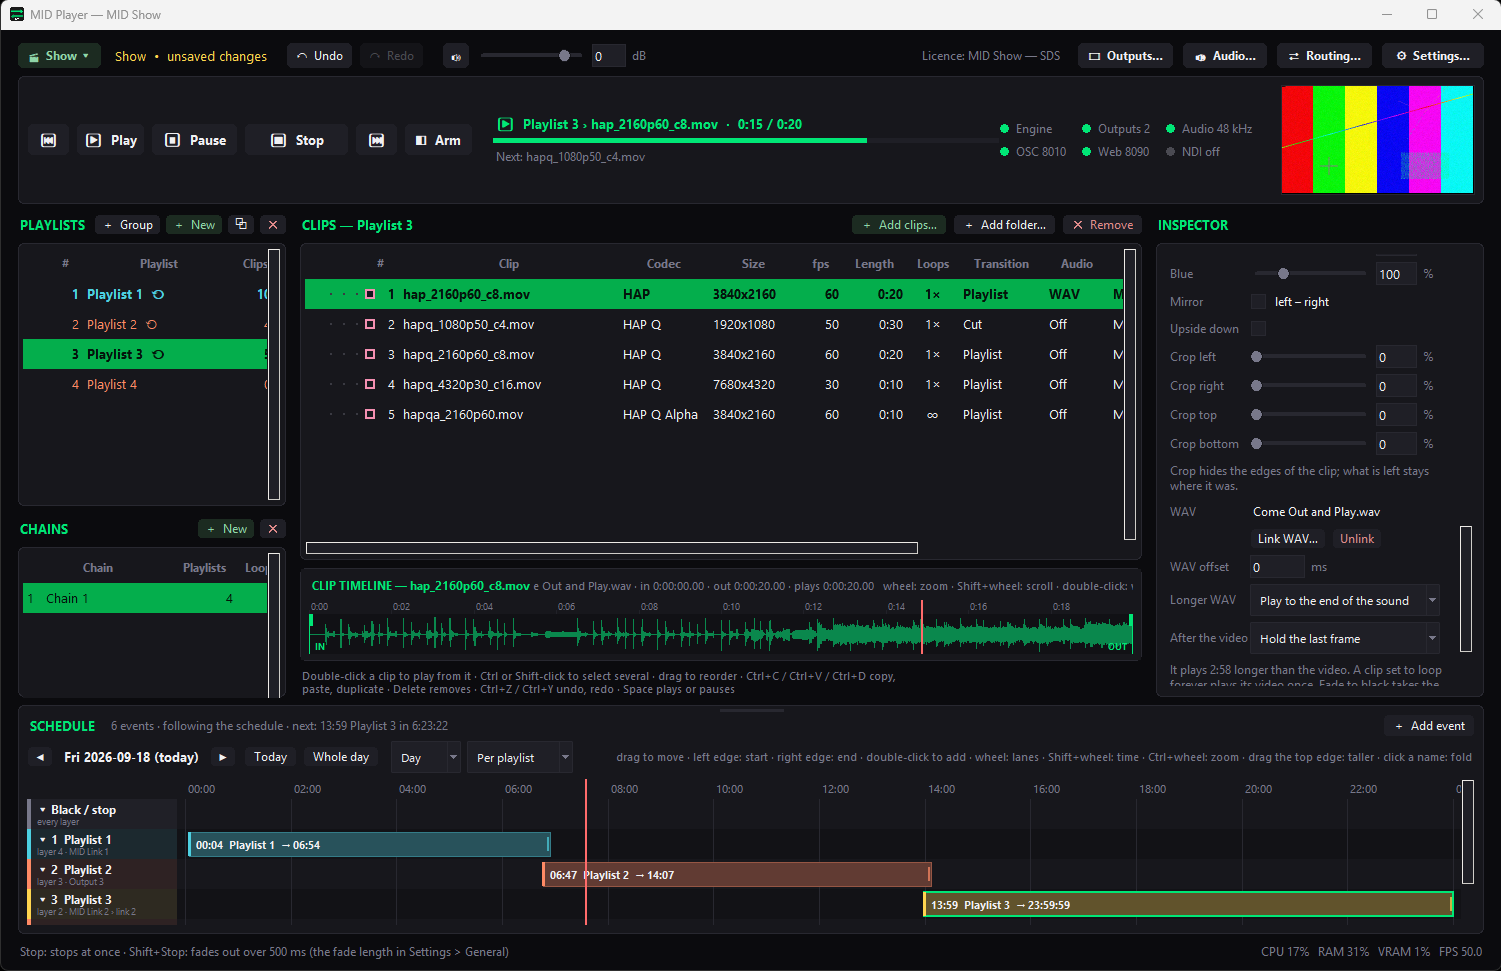
Task: Delete the selected playlist with the X
Action: [273, 225]
